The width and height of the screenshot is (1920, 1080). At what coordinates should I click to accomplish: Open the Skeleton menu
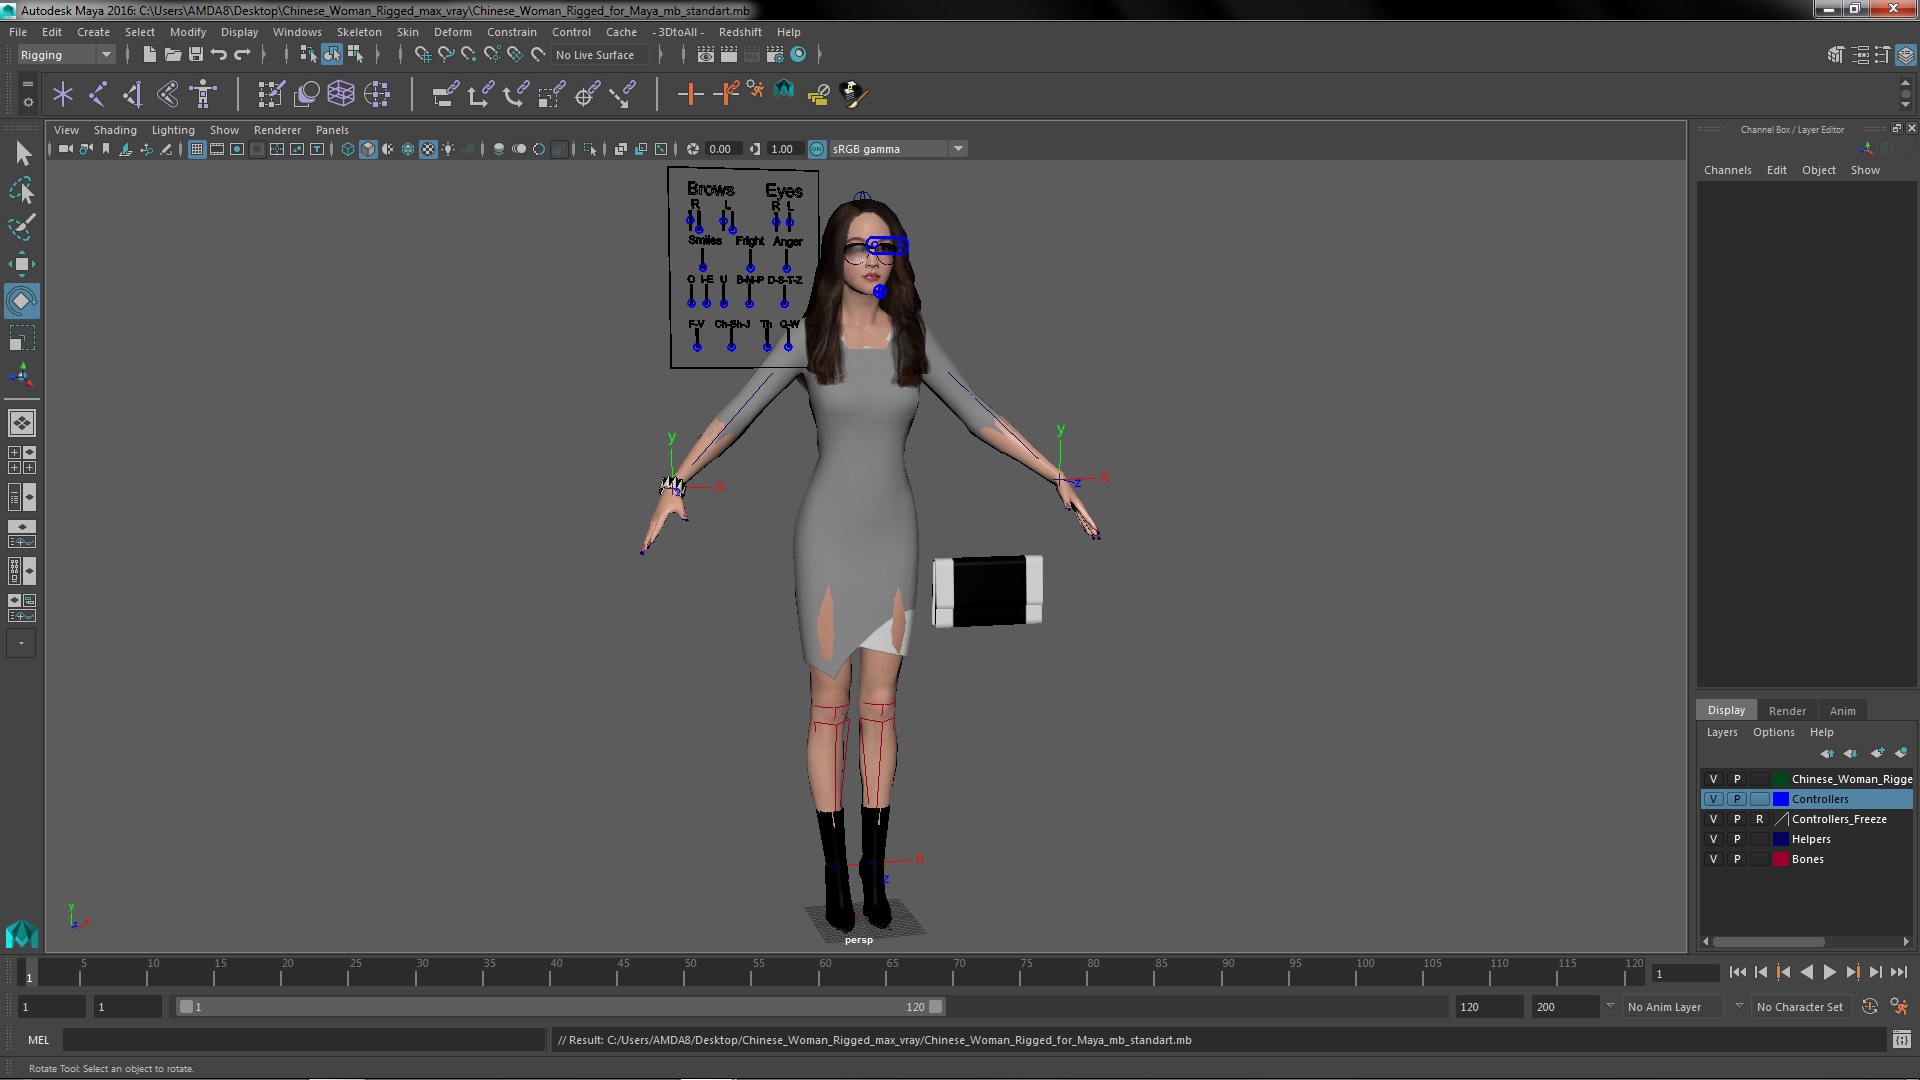click(360, 32)
